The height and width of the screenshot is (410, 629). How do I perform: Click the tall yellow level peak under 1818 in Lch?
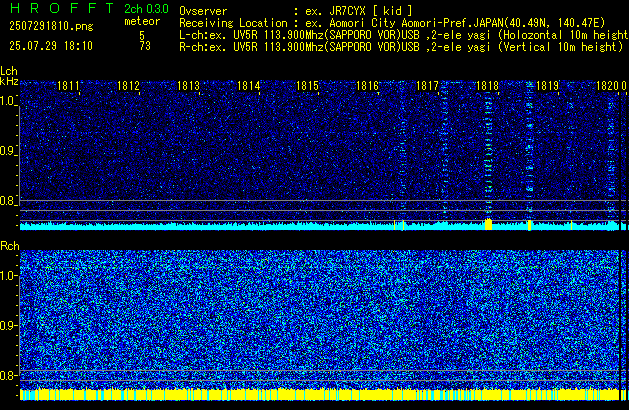pyautogui.click(x=488, y=224)
